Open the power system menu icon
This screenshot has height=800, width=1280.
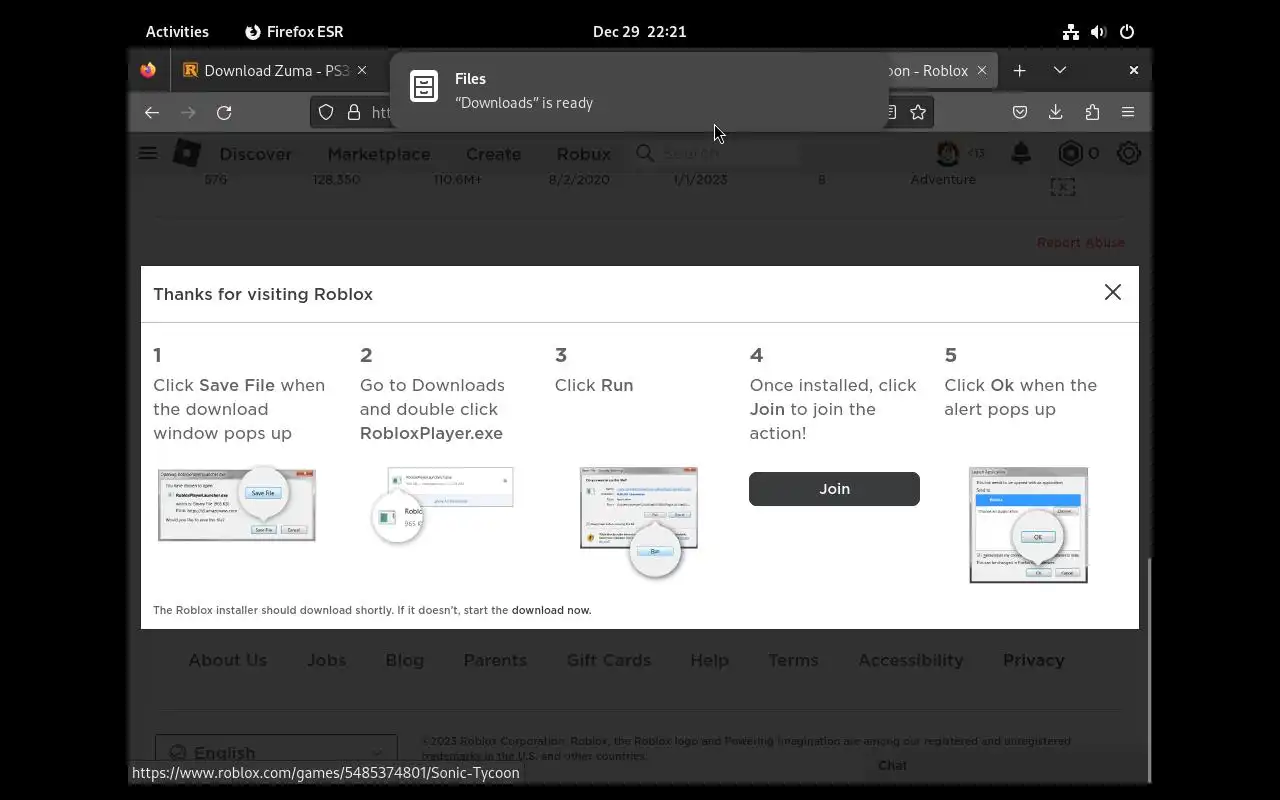point(1127,31)
